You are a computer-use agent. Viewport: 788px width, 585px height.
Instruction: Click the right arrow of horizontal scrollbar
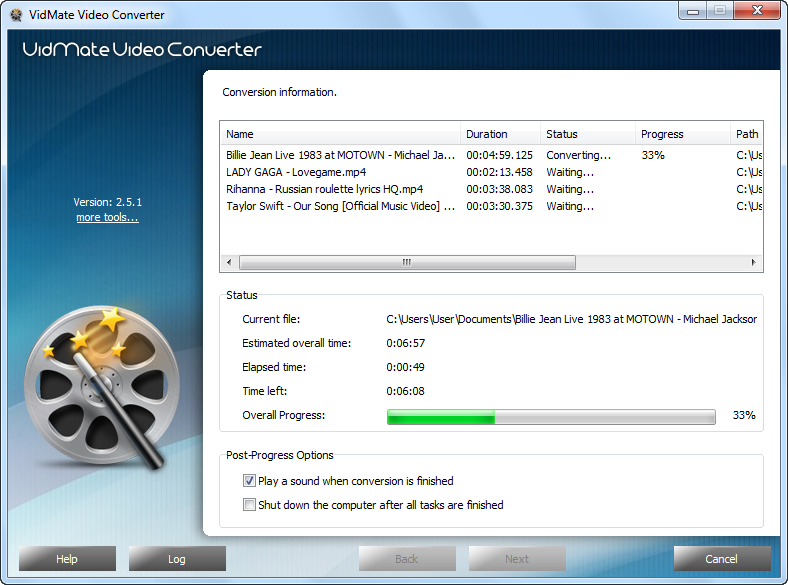tap(753, 262)
